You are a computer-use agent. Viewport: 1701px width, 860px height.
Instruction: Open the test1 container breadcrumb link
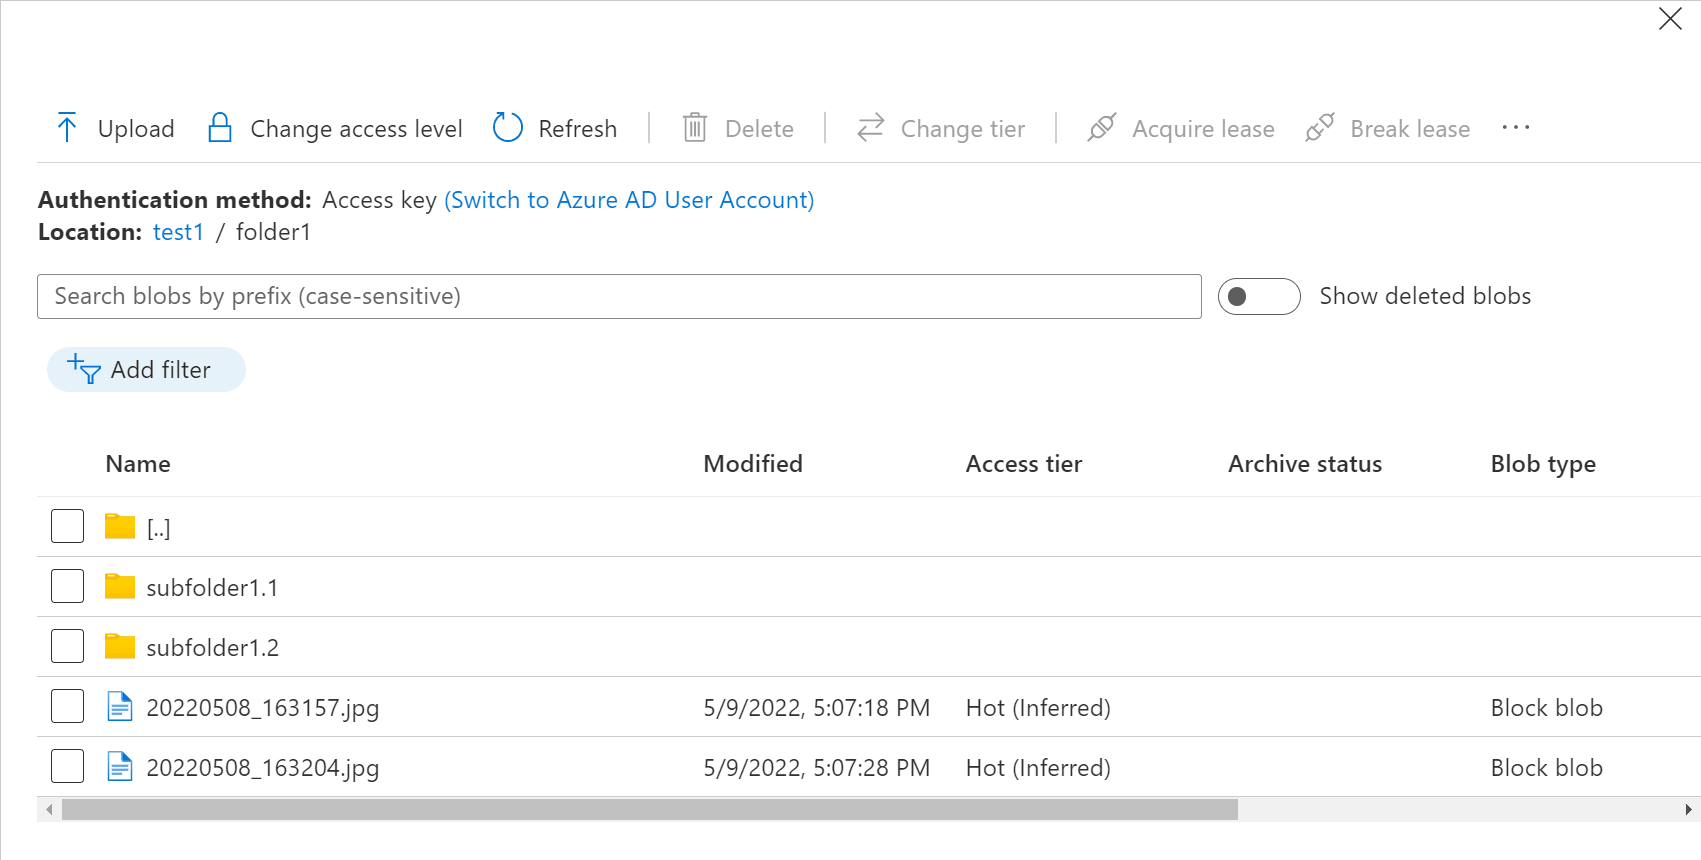pyautogui.click(x=178, y=232)
